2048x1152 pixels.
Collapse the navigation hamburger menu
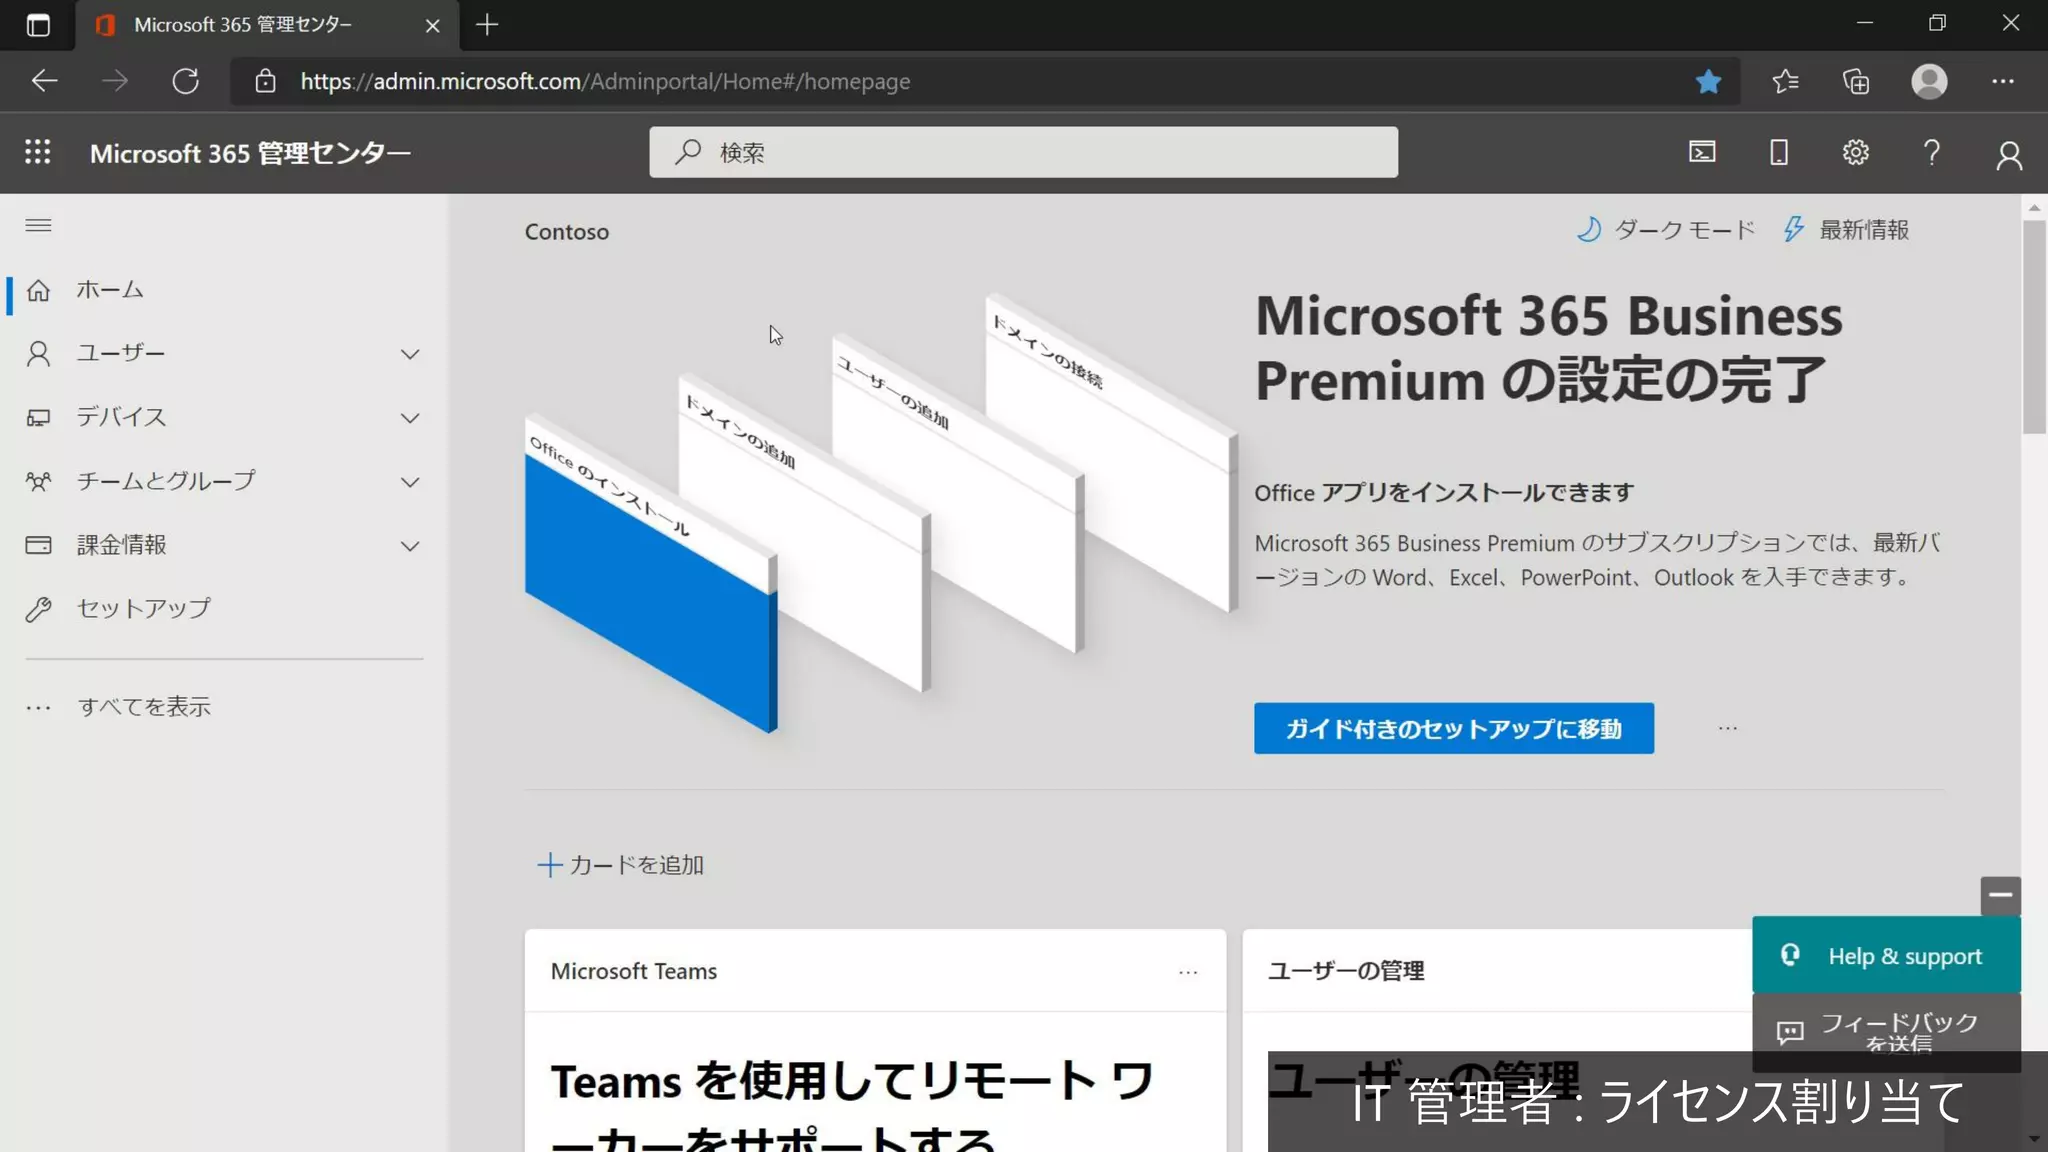point(38,226)
